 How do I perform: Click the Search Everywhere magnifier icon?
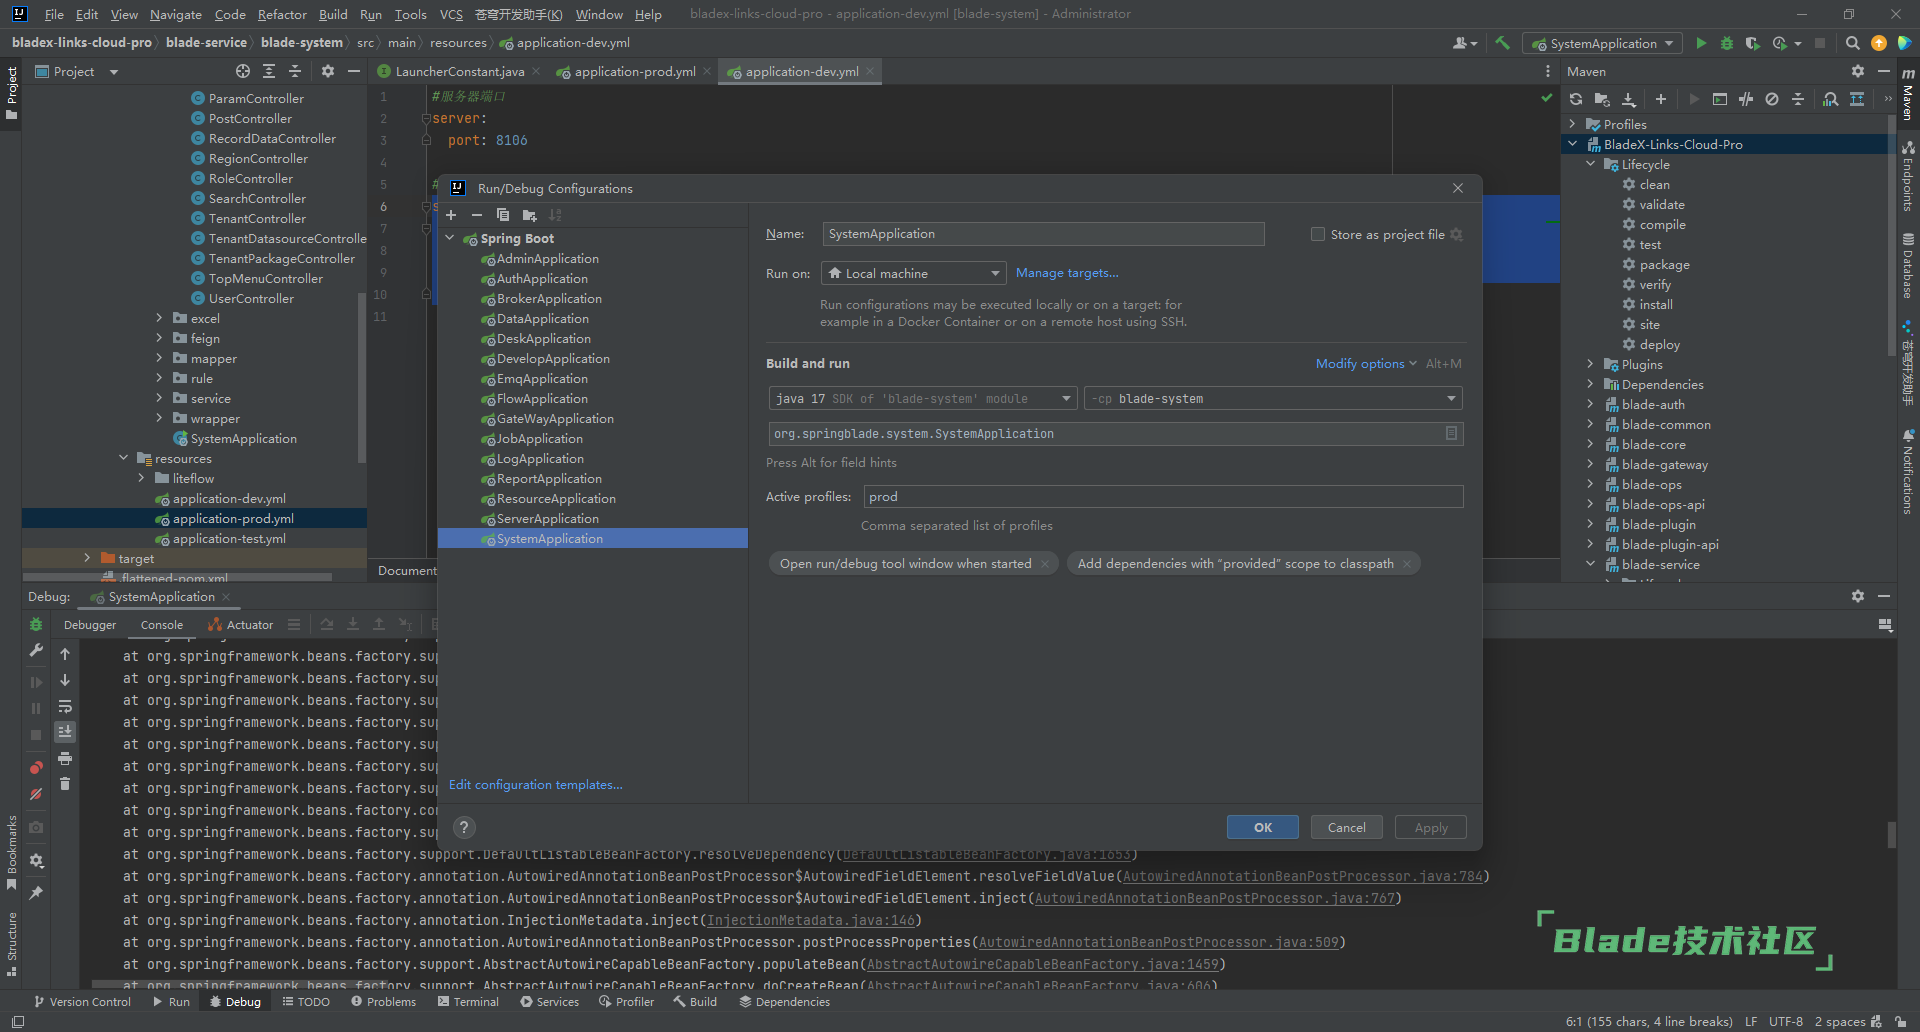[1852, 43]
